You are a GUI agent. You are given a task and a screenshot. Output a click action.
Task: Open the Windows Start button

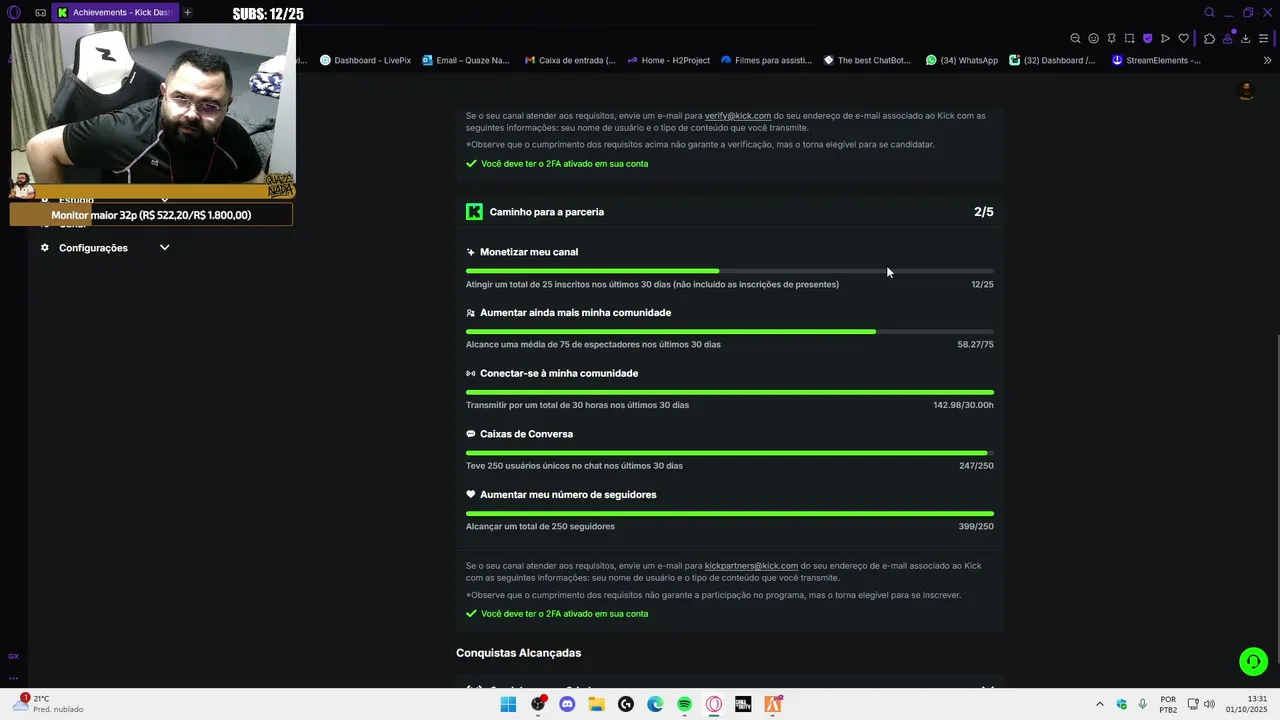point(508,704)
